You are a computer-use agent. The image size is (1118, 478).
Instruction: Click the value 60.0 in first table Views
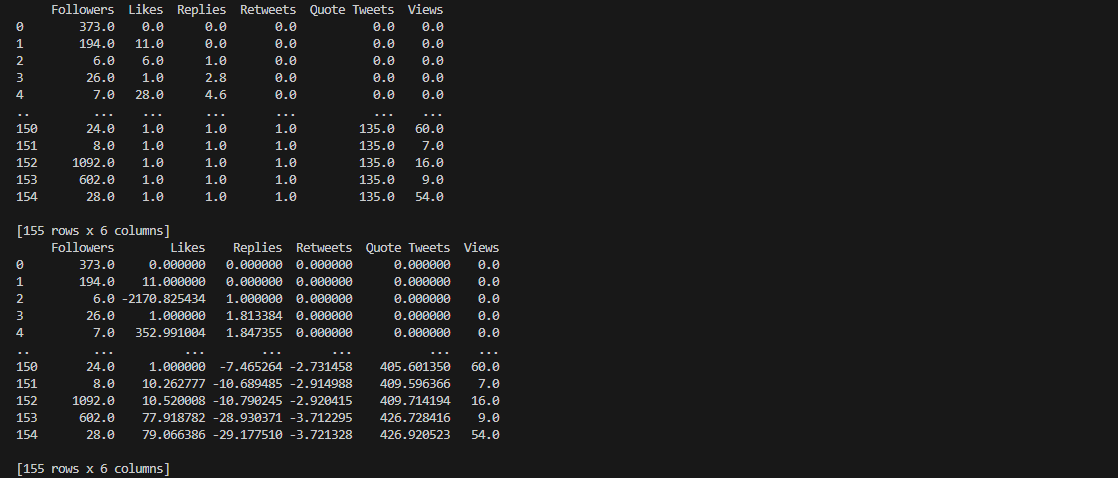[x=429, y=129]
